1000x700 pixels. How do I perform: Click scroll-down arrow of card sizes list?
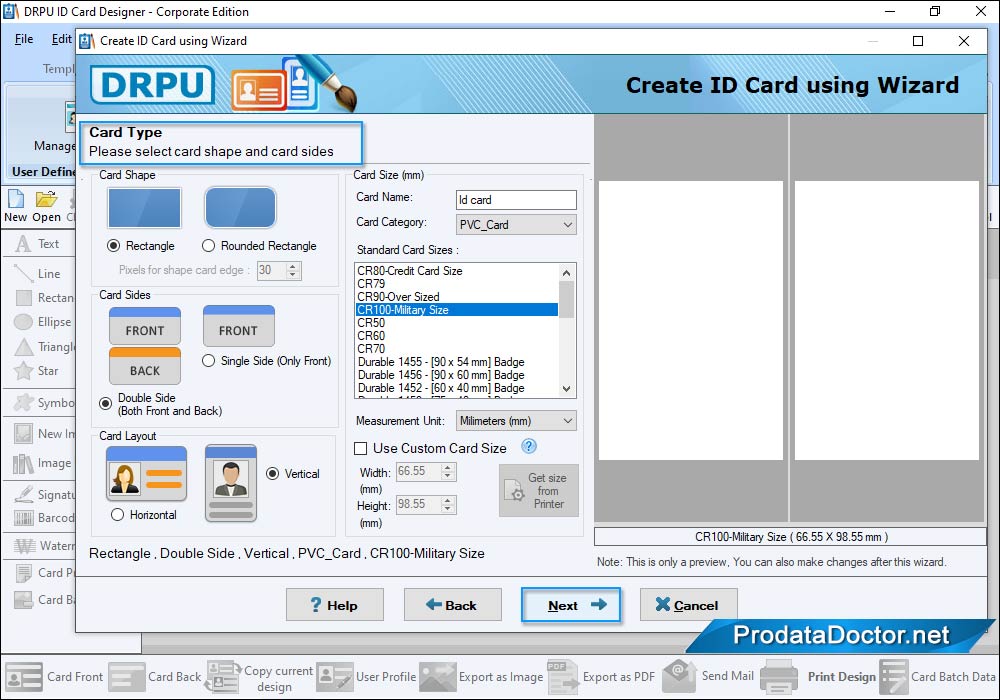tap(566, 388)
